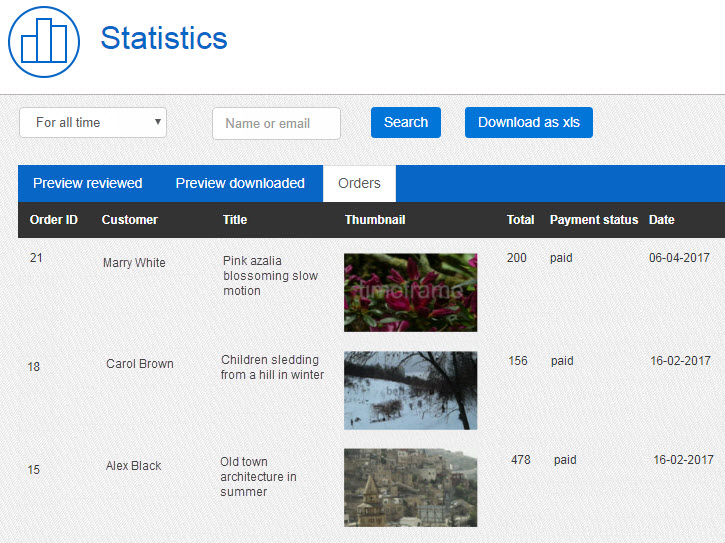Screen dimensions: 725x543
Task: Open order ID 15
Action: click(x=34, y=470)
